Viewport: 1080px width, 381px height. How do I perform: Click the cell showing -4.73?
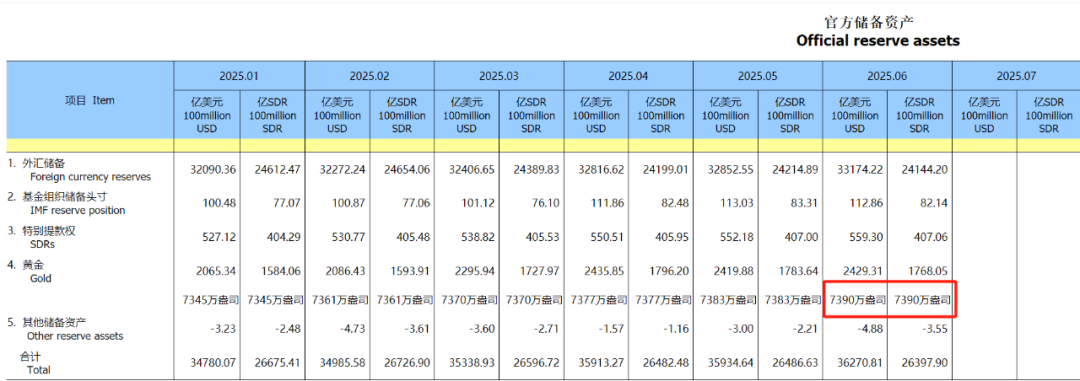click(x=353, y=329)
